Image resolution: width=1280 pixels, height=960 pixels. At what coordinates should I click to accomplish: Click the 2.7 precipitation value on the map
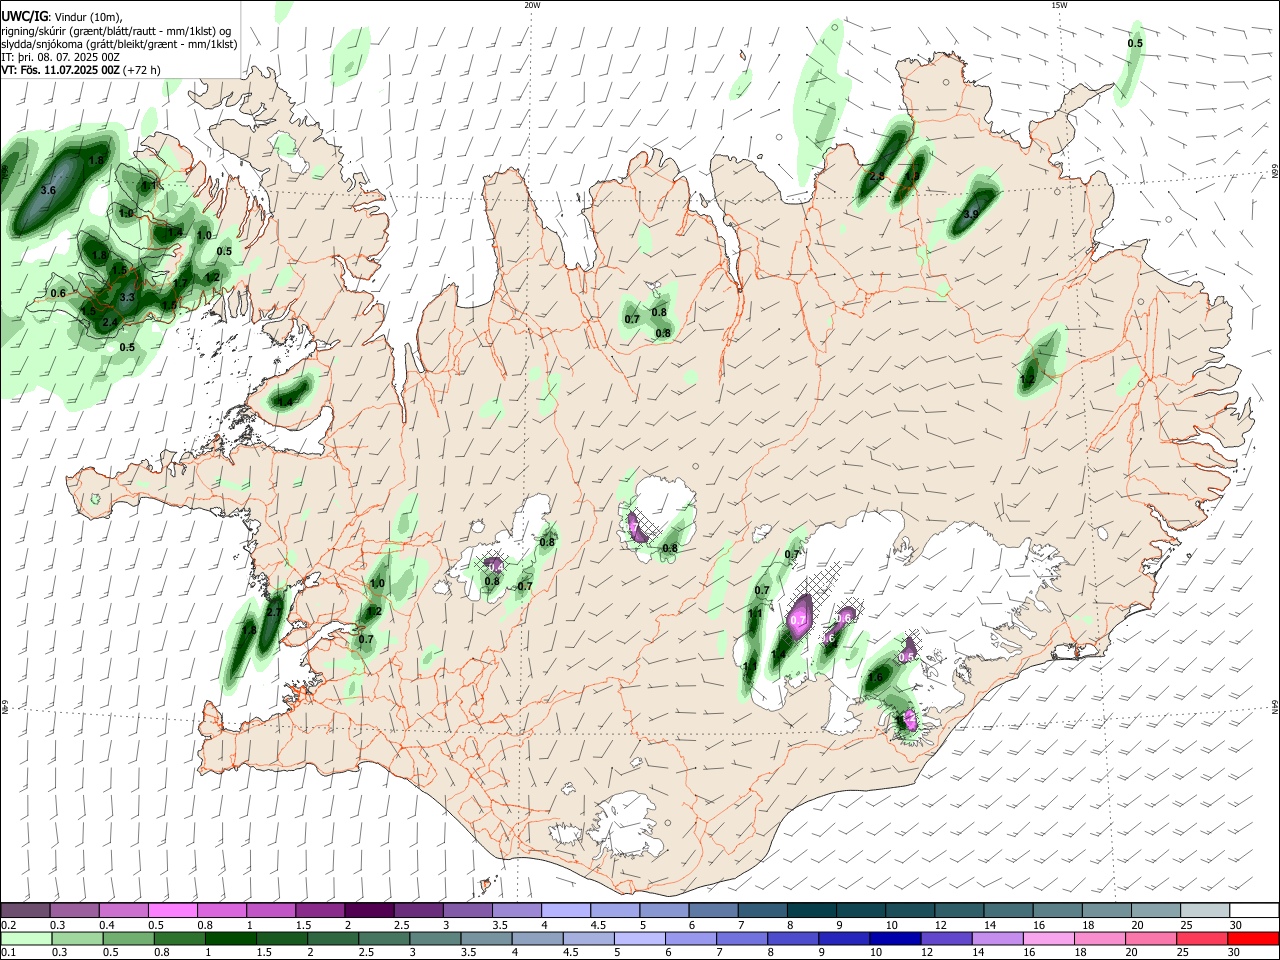click(275, 612)
